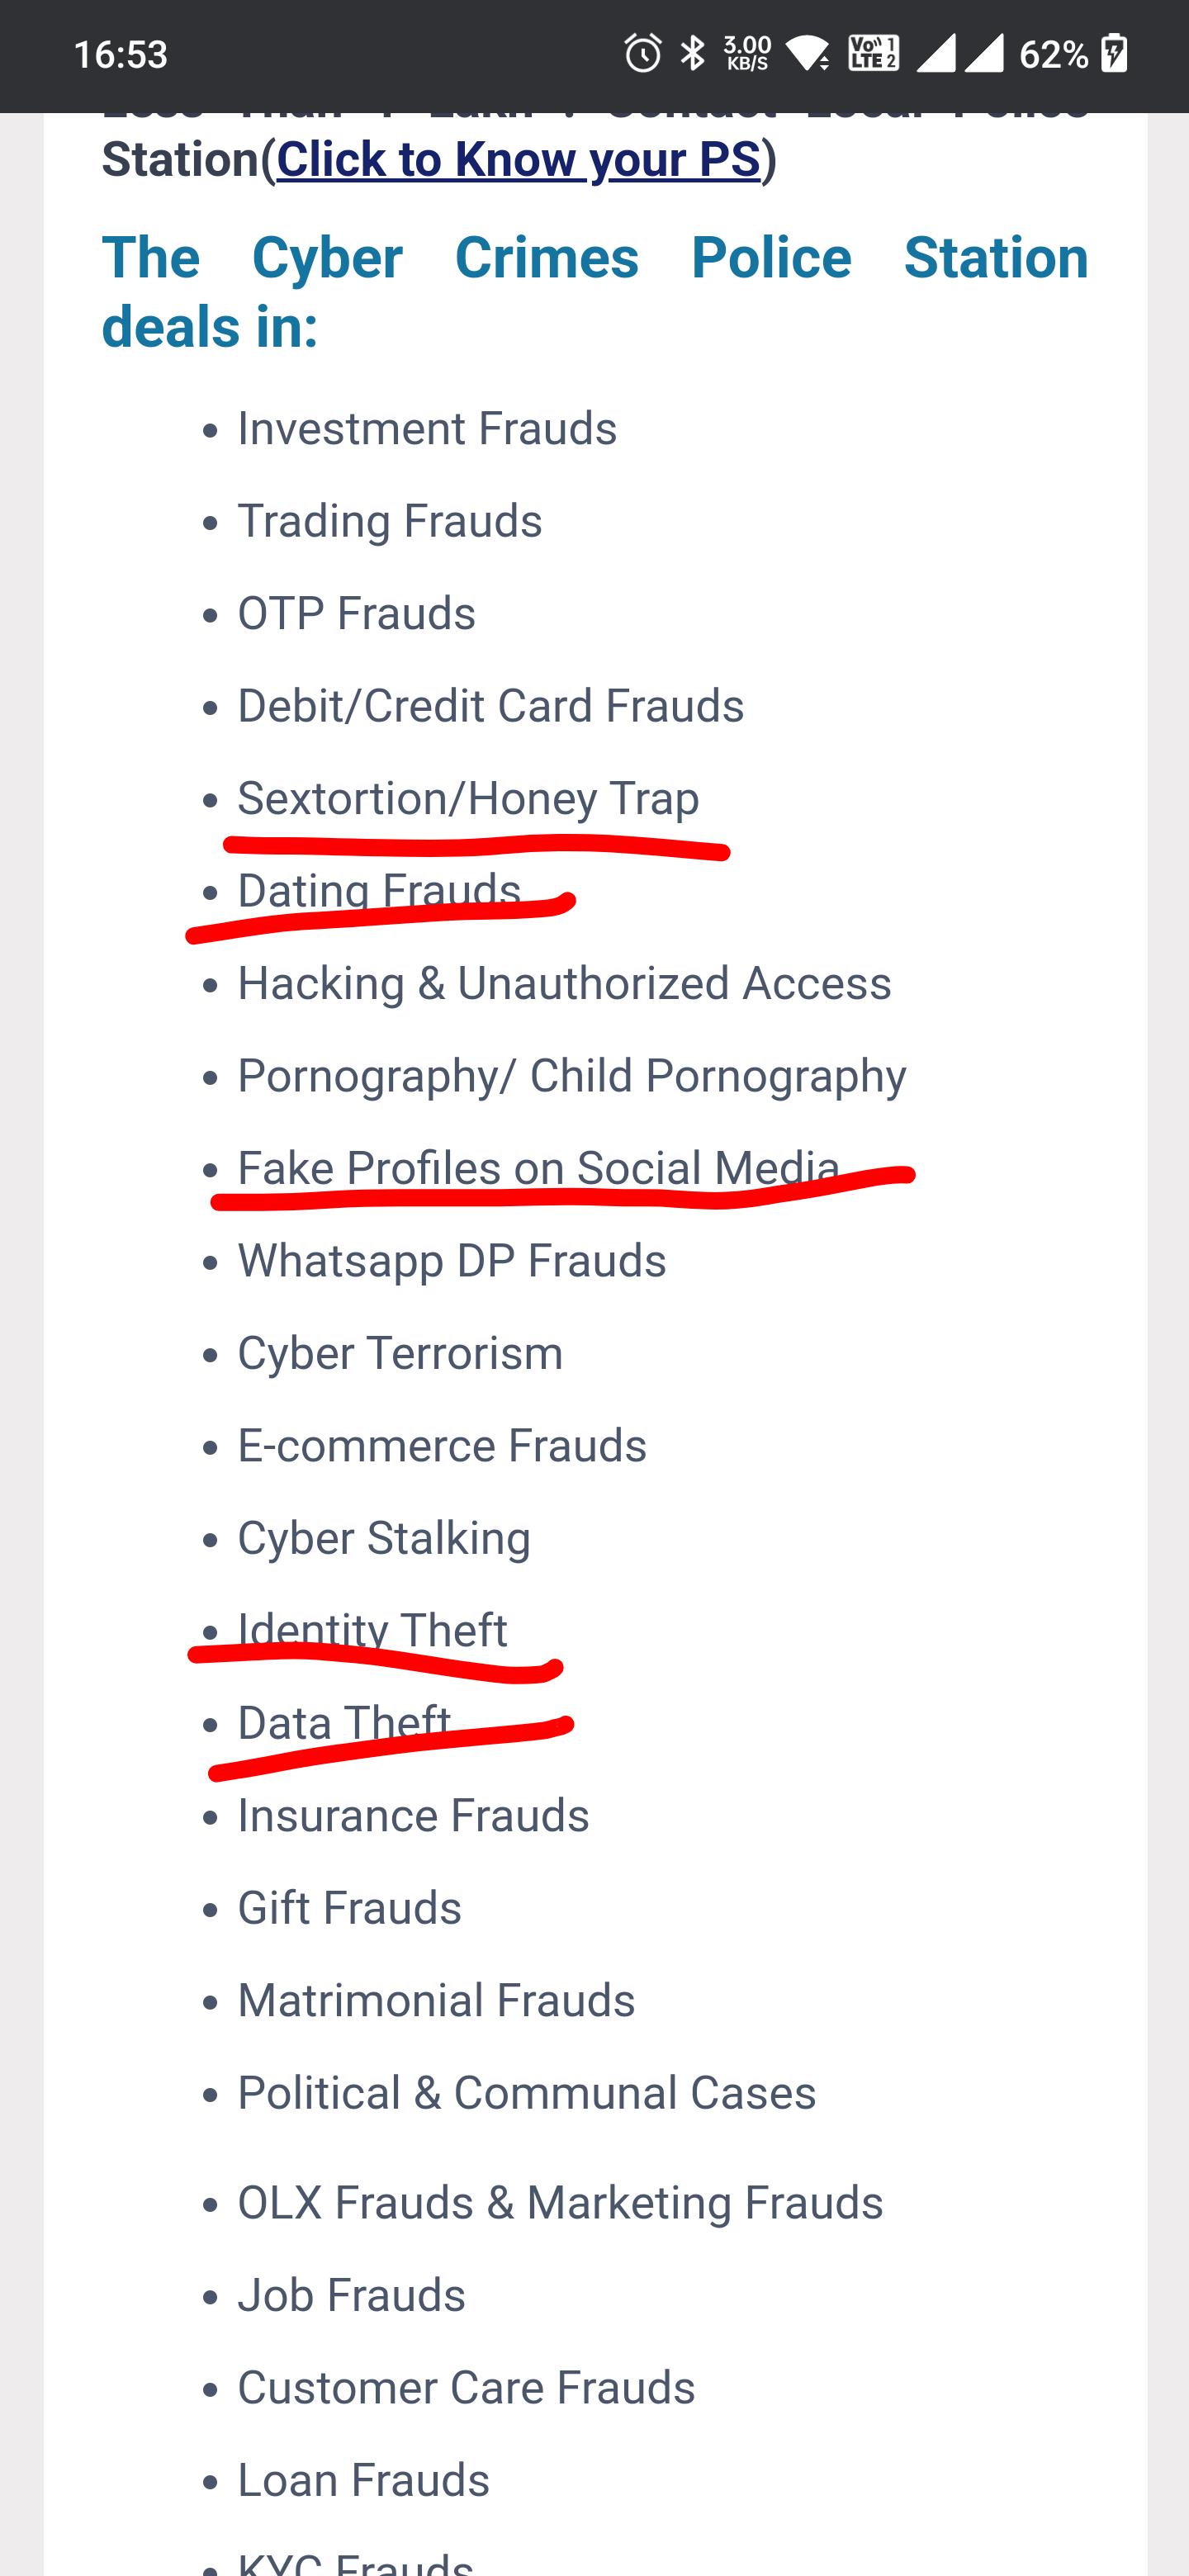The height and width of the screenshot is (2576, 1189).
Task: Tap the Data Theft list entry
Action: click(344, 1722)
